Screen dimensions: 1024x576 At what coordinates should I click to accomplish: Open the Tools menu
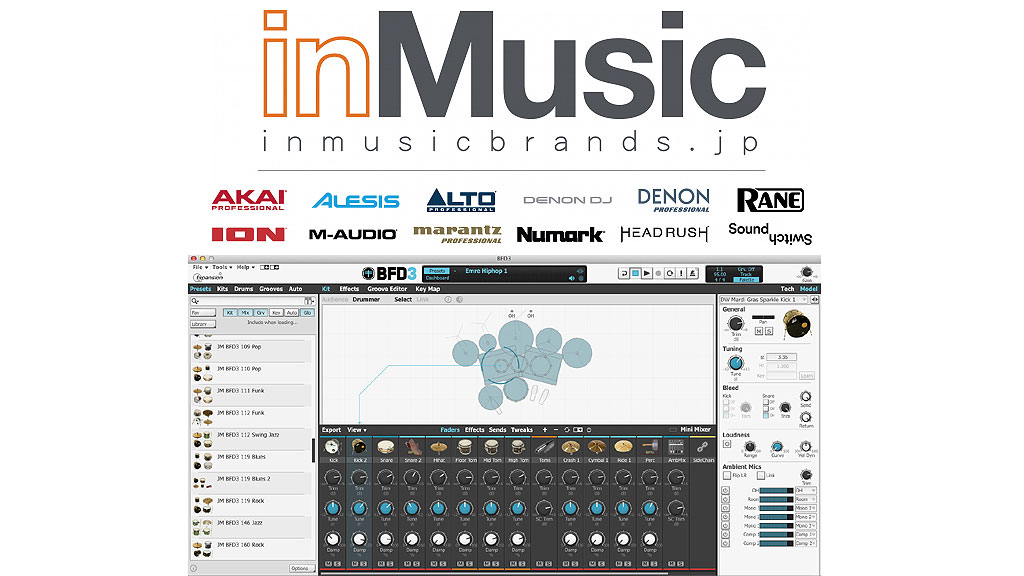tap(221, 267)
